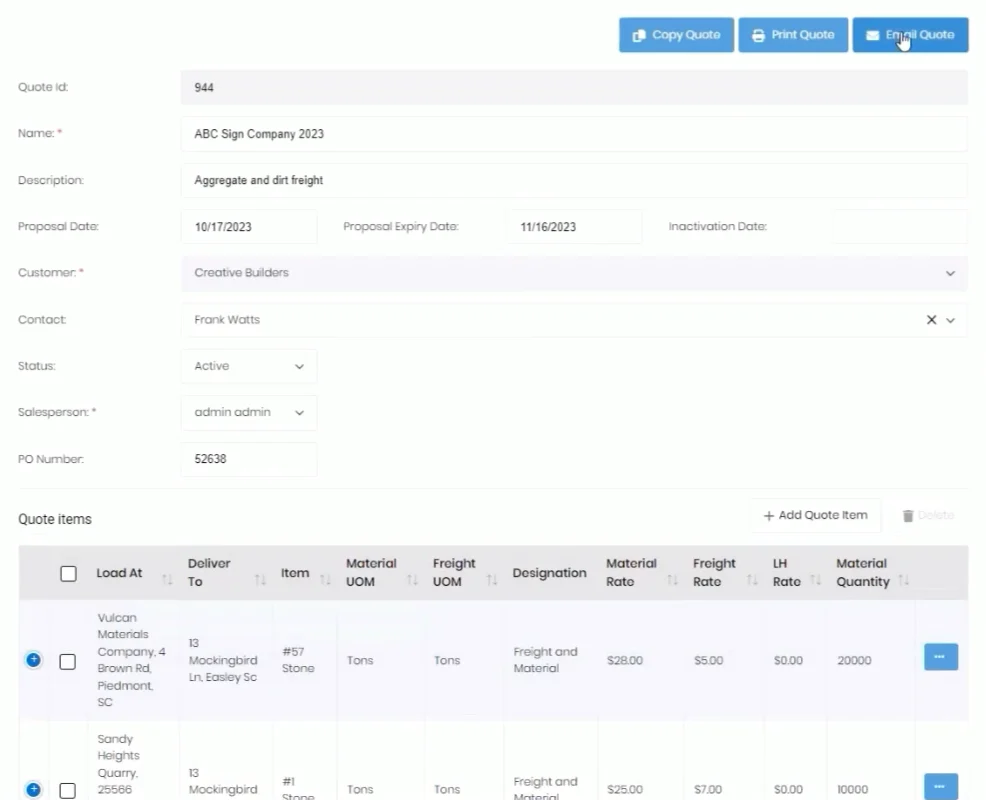This screenshot has width=986, height=800.
Task: Sort by Freight Rate column arrows
Action: click(752, 581)
